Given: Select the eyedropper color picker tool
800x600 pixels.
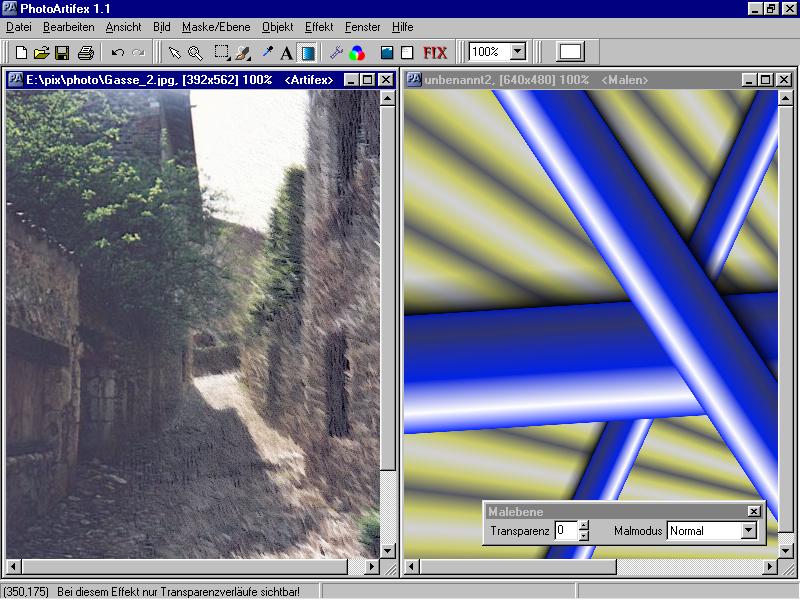Looking at the screenshot, I should coord(267,53).
